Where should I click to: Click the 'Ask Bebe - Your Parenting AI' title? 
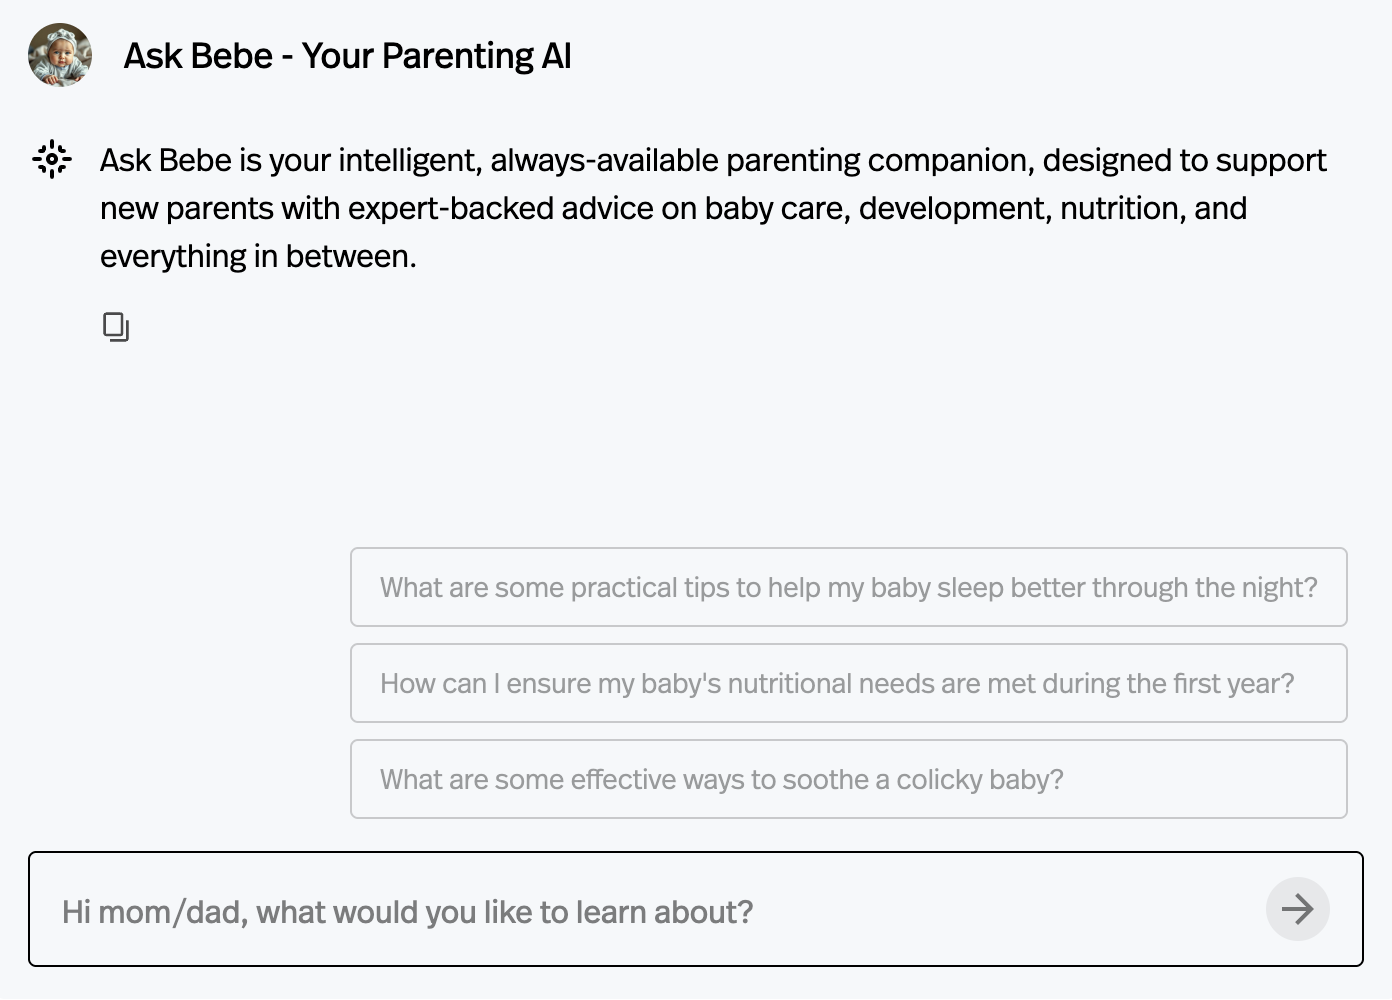coord(347,56)
